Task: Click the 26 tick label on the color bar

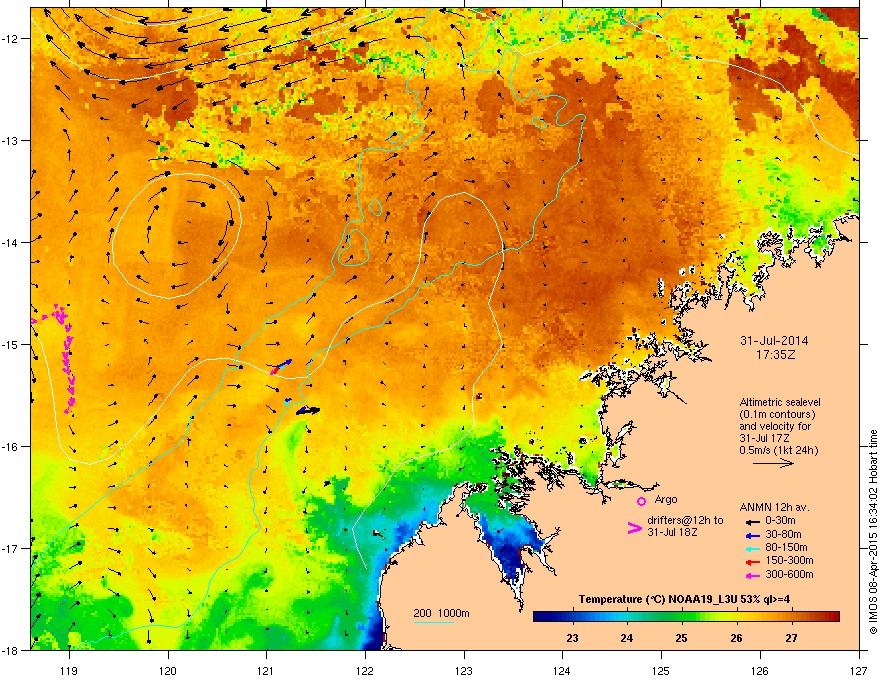Action: pos(736,638)
